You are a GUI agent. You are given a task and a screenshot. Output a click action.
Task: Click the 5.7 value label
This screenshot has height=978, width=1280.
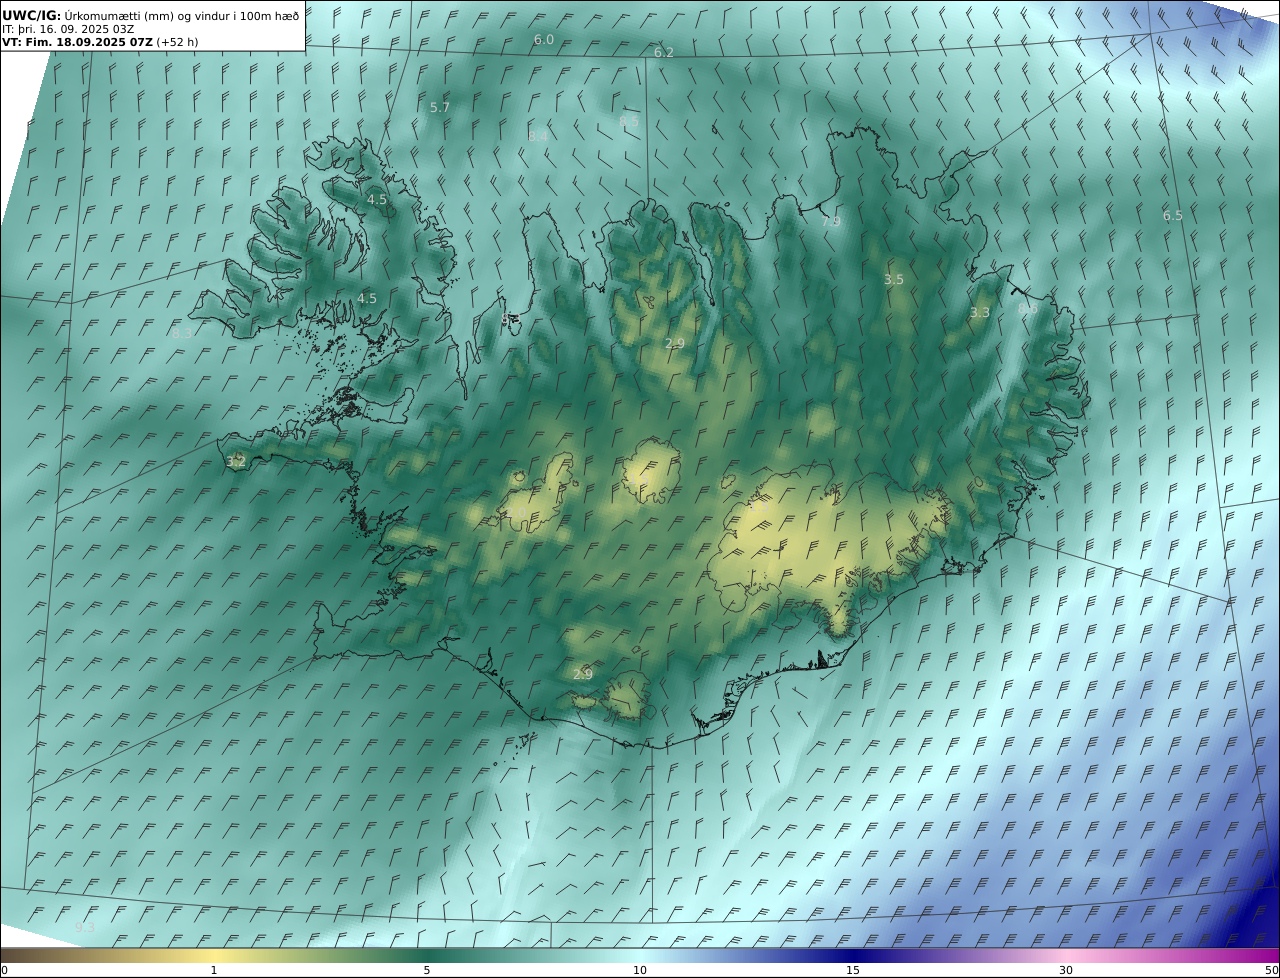pos(440,107)
